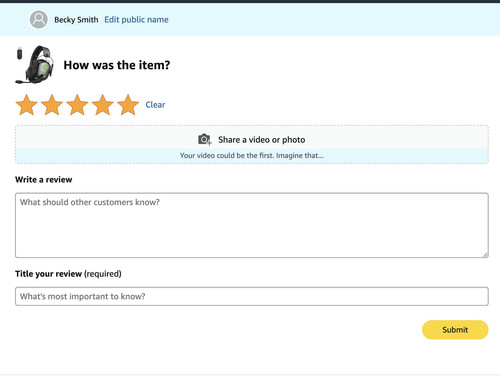Click the 'Becky Smith' name text
The height and width of the screenshot is (380, 500).
tap(76, 20)
